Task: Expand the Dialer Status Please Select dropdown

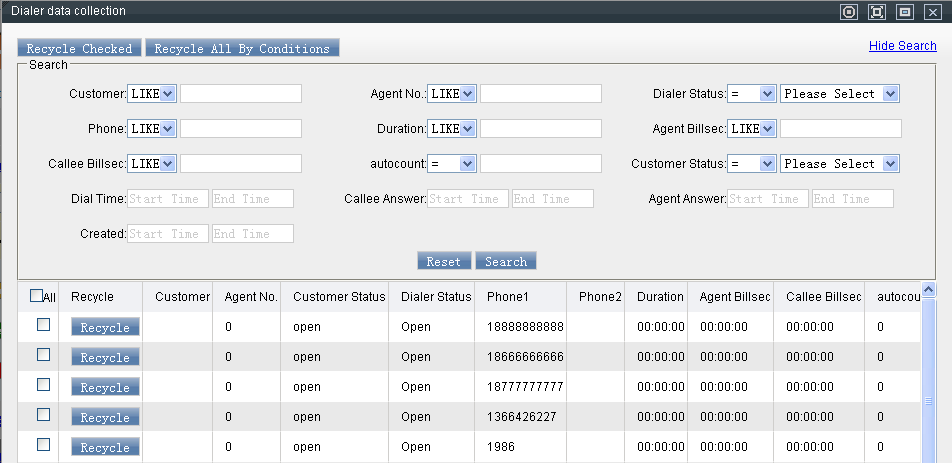Action: 840,94
